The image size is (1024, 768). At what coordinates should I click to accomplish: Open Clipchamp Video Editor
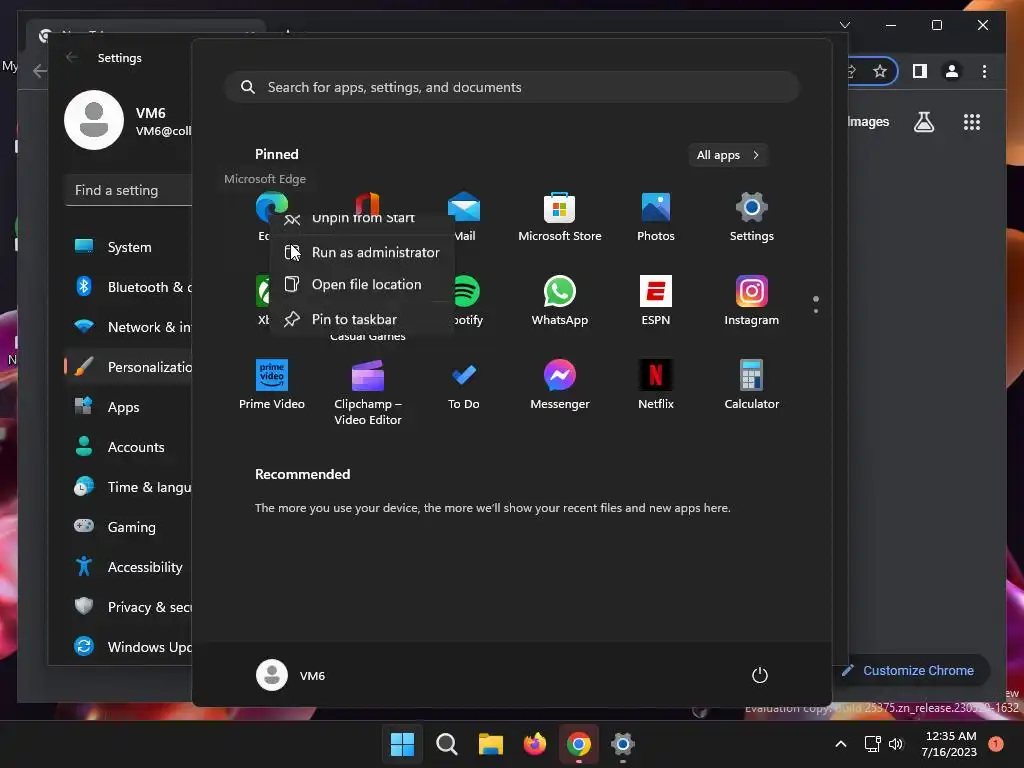click(x=368, y=392)
